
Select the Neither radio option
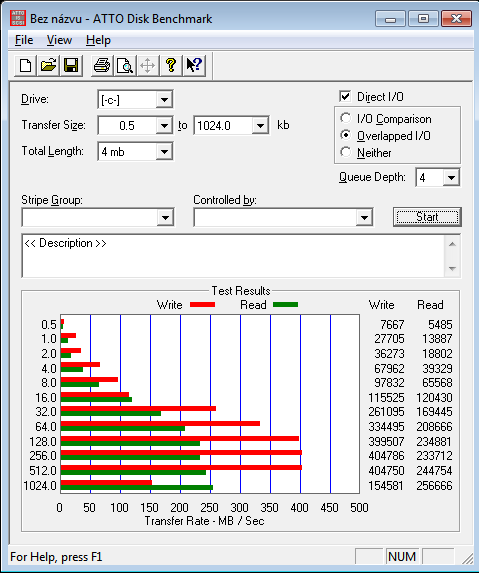click(x=345, y=152)
